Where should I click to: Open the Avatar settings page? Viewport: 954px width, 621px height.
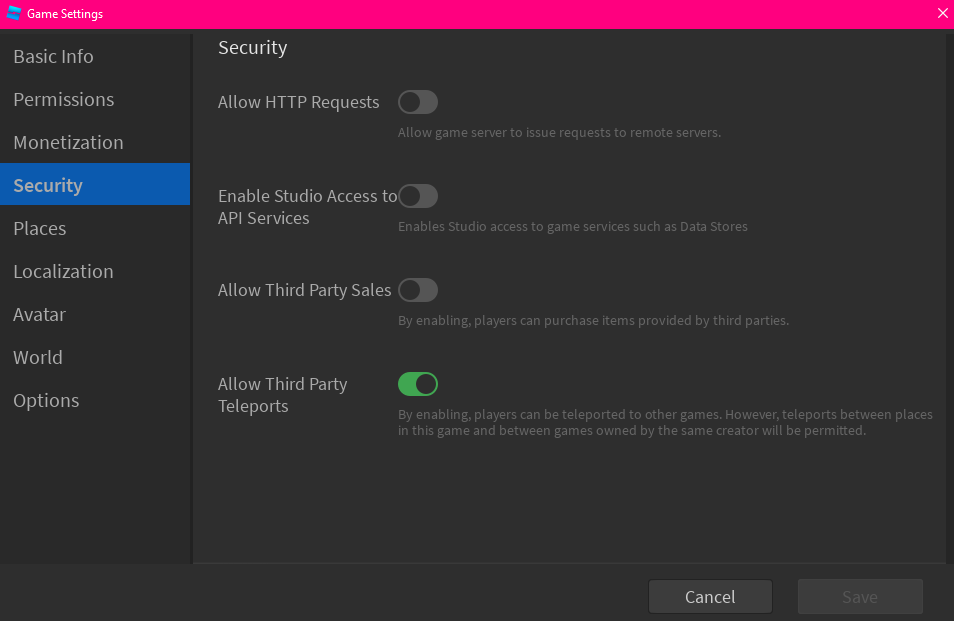coord(95,314)
